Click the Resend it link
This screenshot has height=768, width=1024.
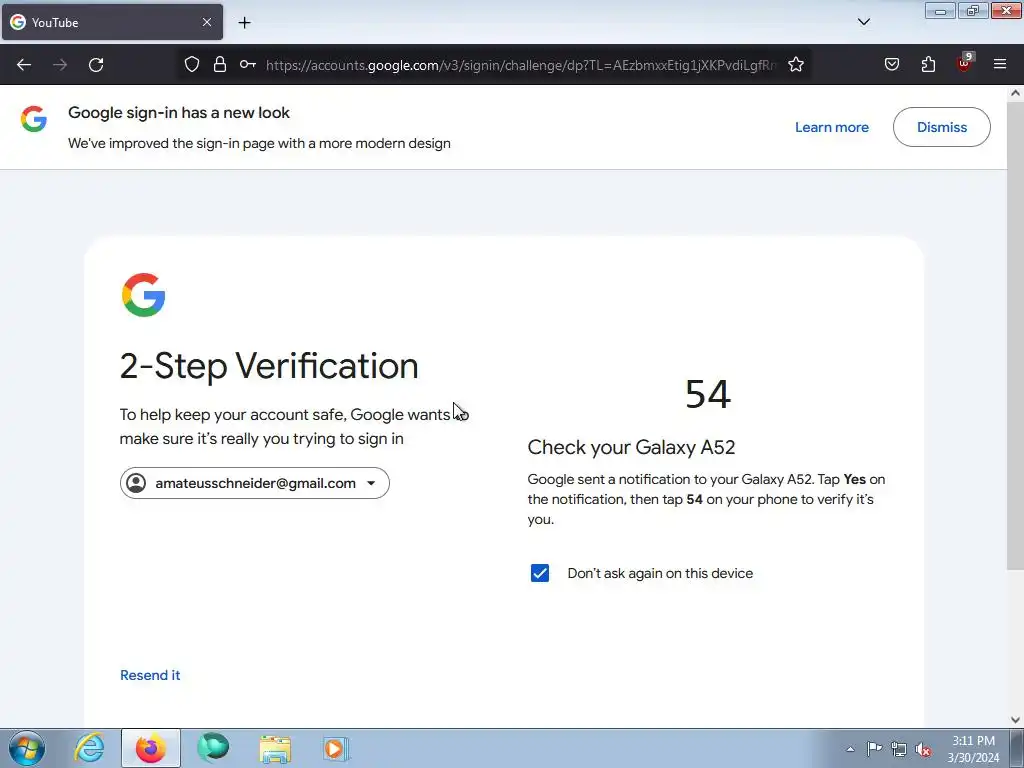[x=150, y=675]
